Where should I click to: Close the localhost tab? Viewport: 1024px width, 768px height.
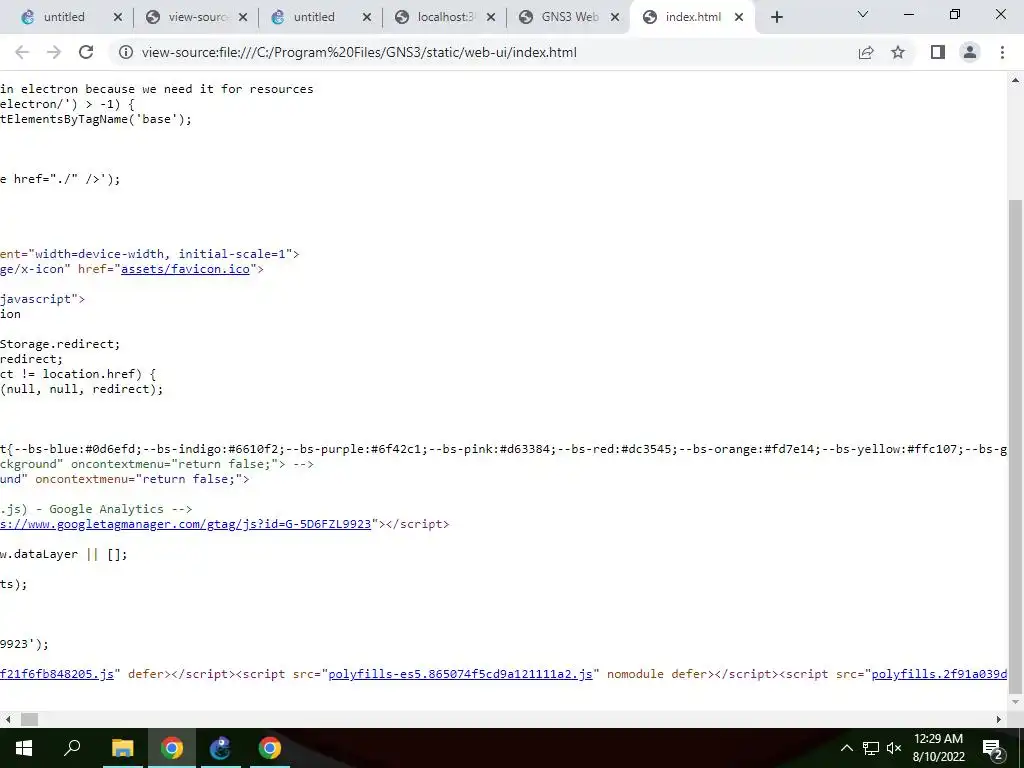[x=491, y=17]
